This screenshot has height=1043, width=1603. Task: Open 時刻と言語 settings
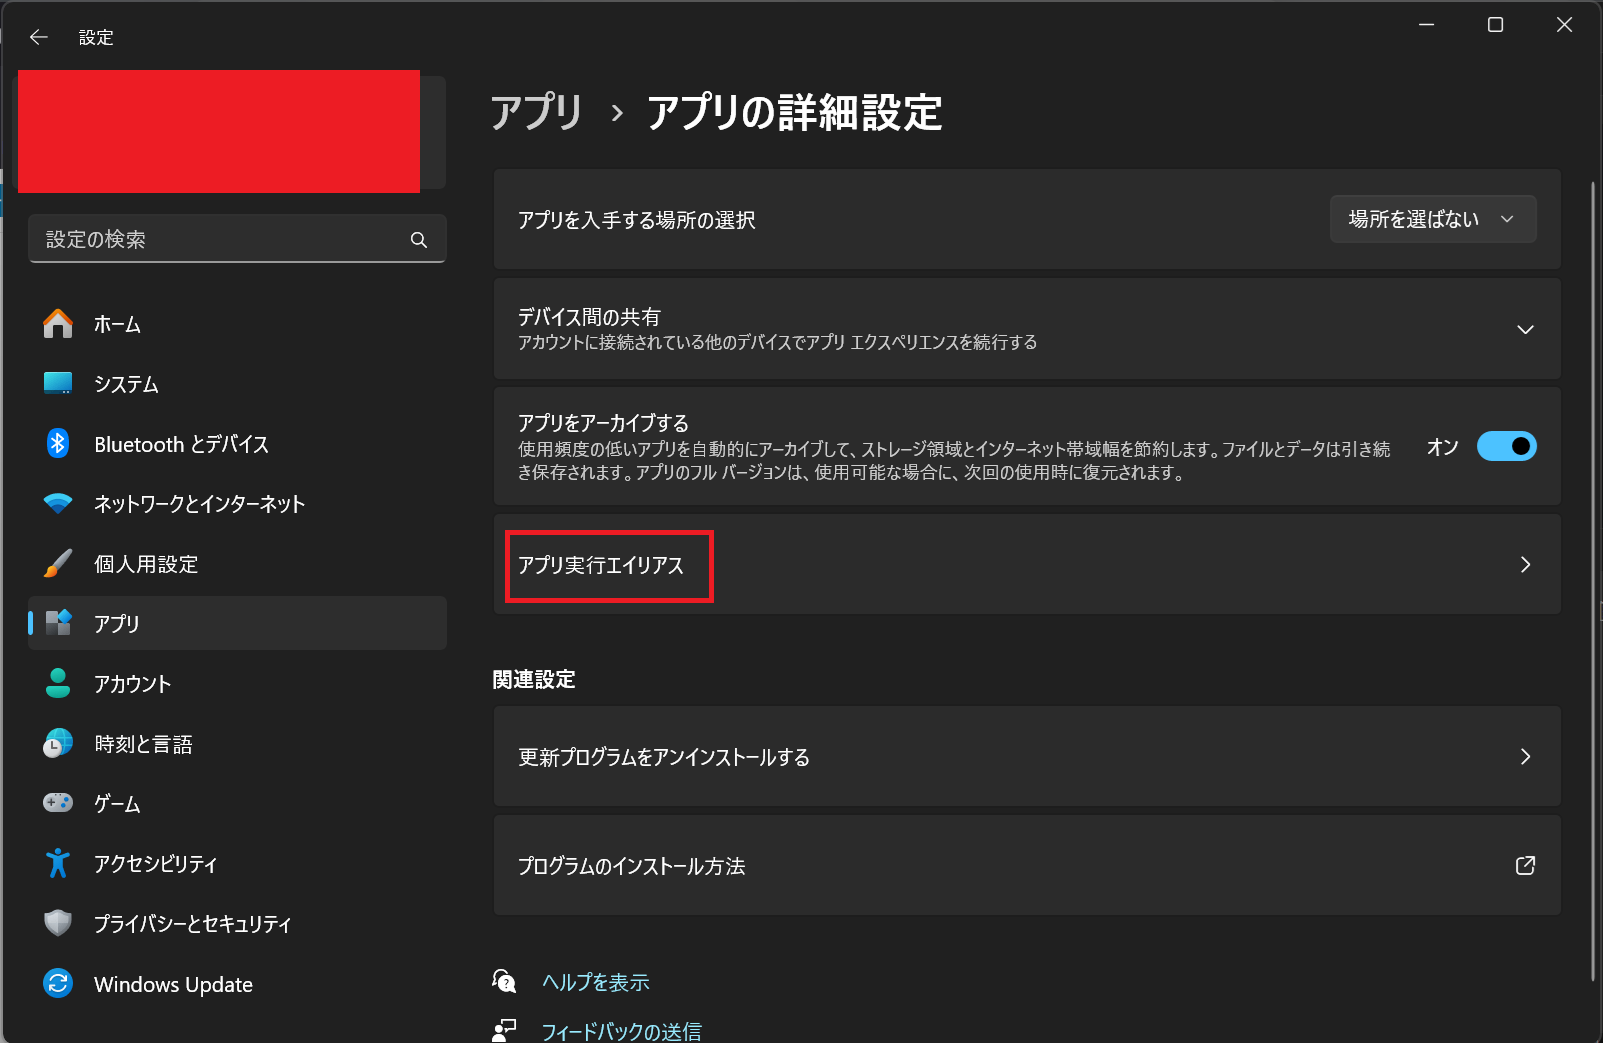237,744
